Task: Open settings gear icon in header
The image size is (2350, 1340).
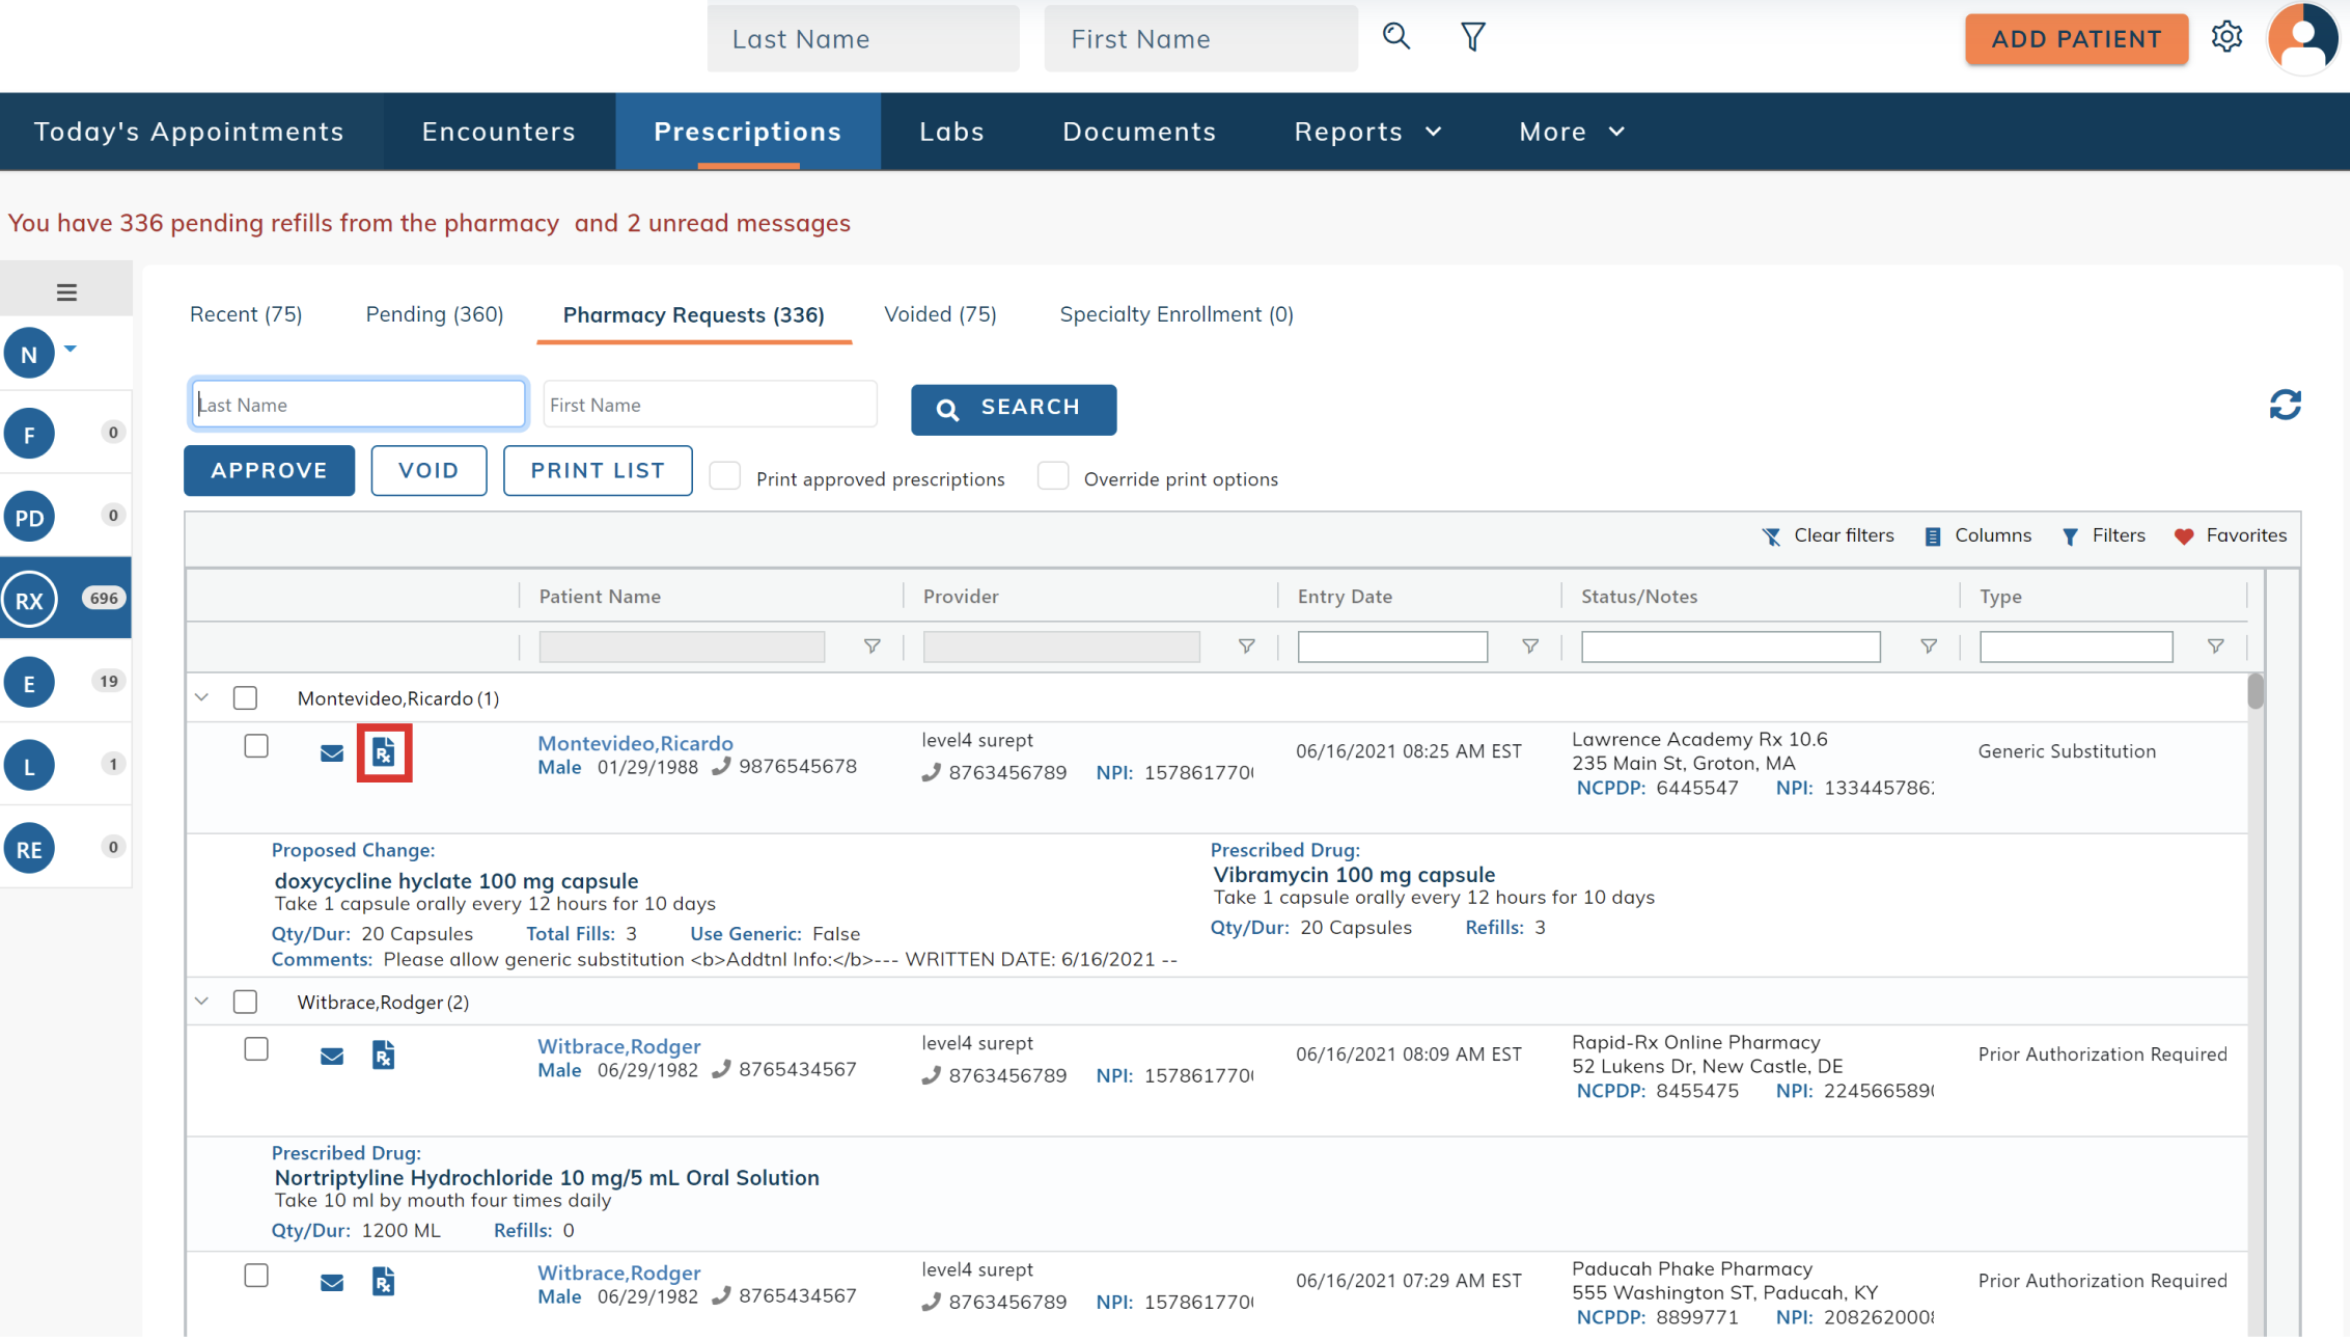Action: (x=2226, y=38)
